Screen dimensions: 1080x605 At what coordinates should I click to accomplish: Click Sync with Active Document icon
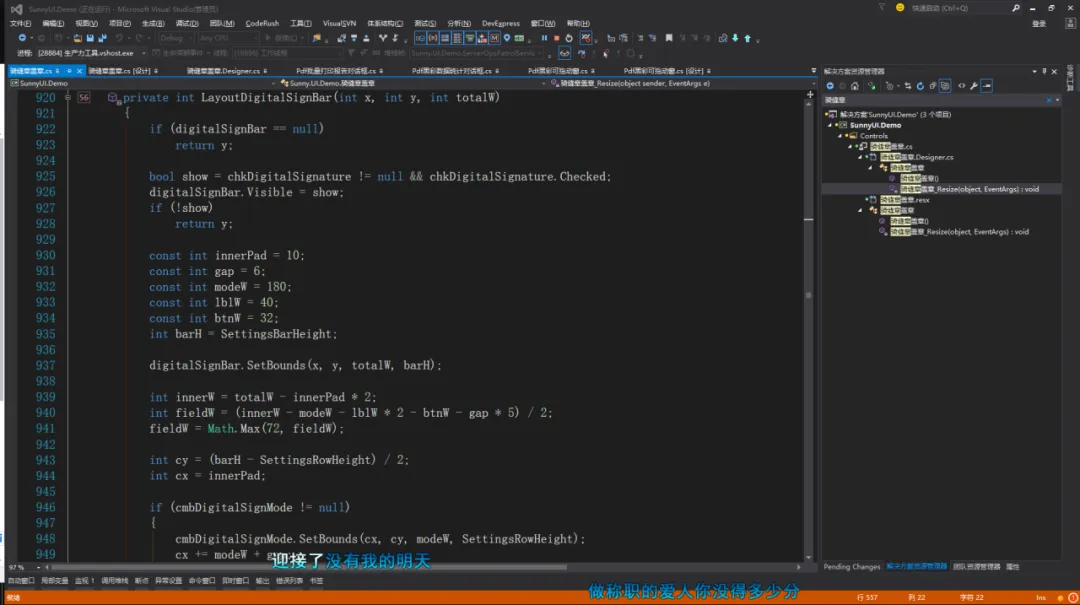(908, 86)
